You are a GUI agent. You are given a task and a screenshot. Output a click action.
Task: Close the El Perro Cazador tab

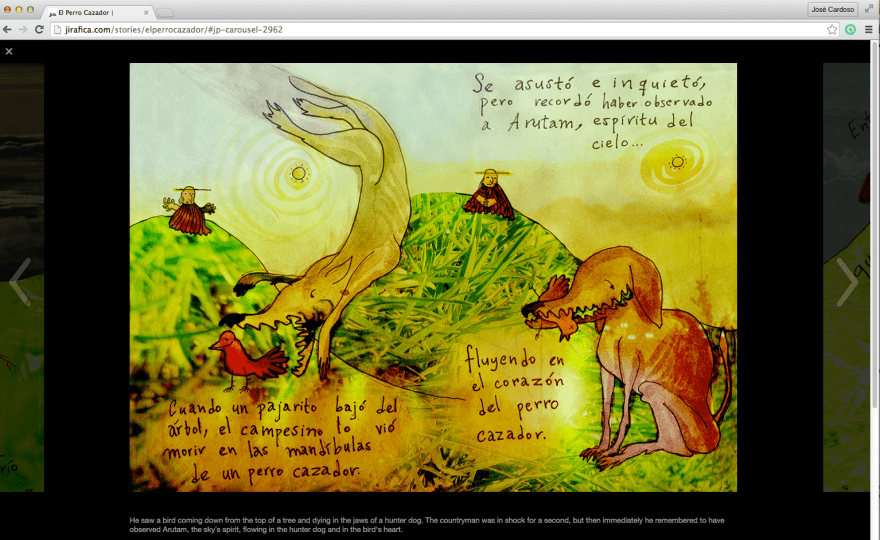(146, 12)
